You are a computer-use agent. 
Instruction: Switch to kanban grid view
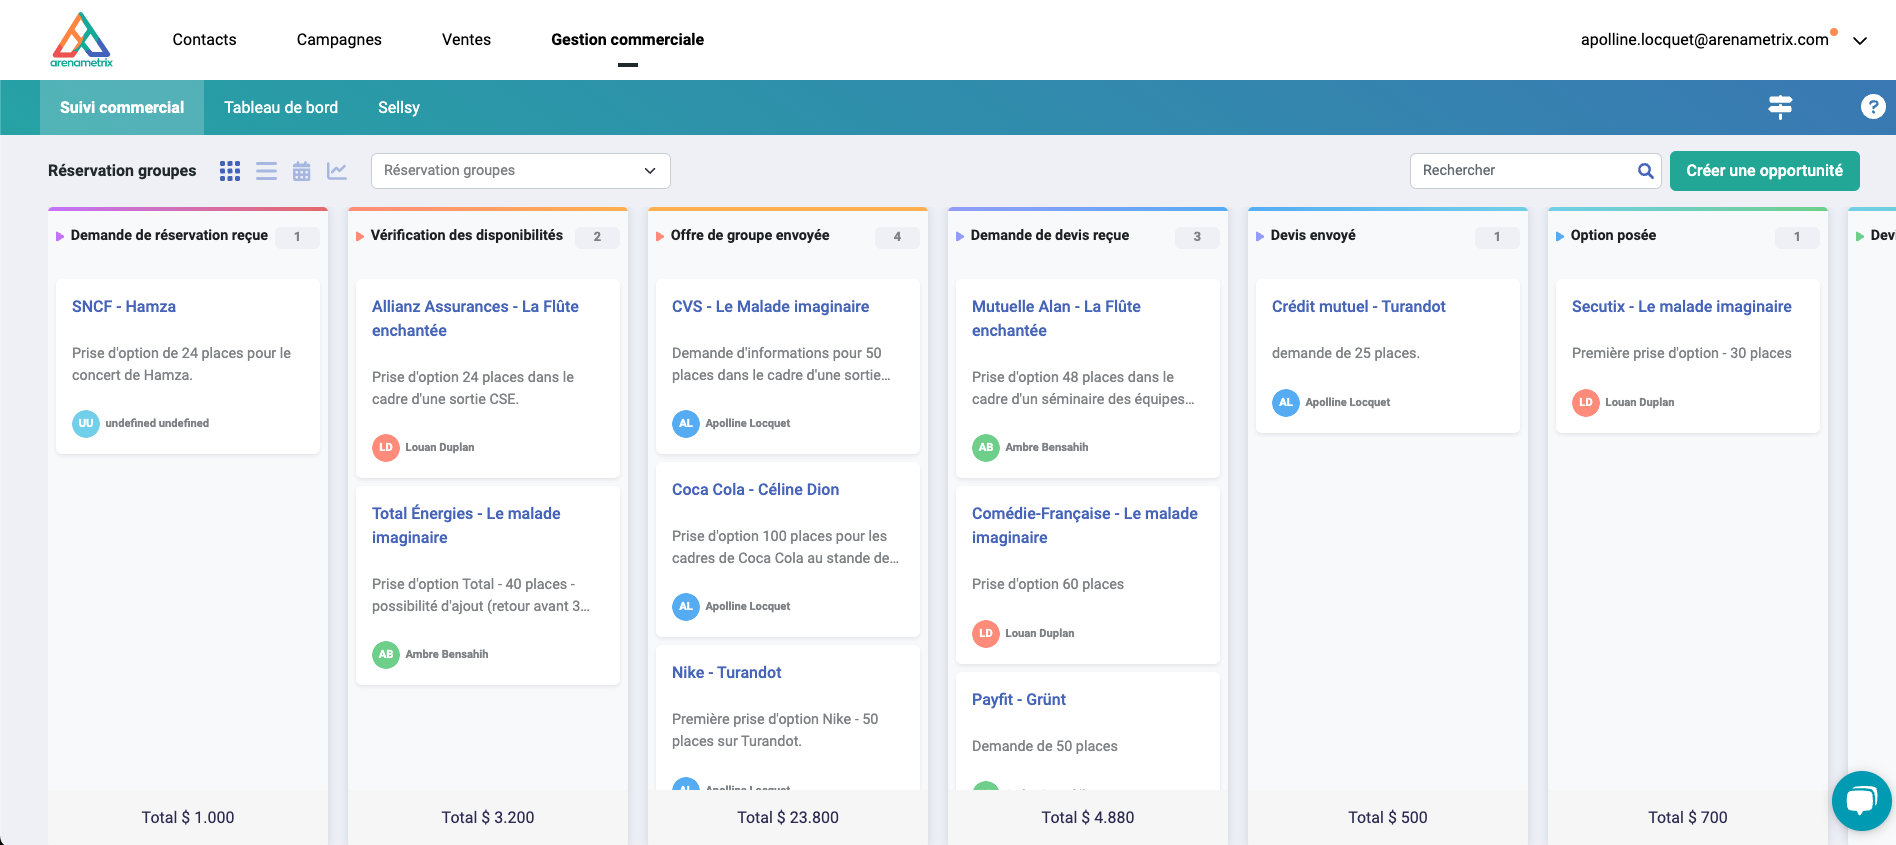tap(230, 171)
